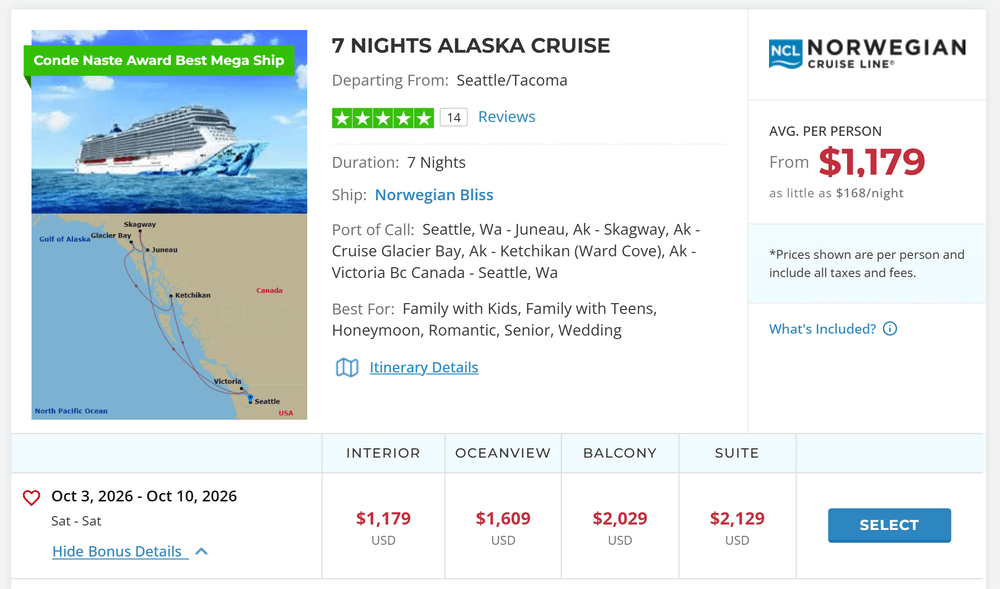
Task: Click What's Included link
Action: tap(822, 329)
